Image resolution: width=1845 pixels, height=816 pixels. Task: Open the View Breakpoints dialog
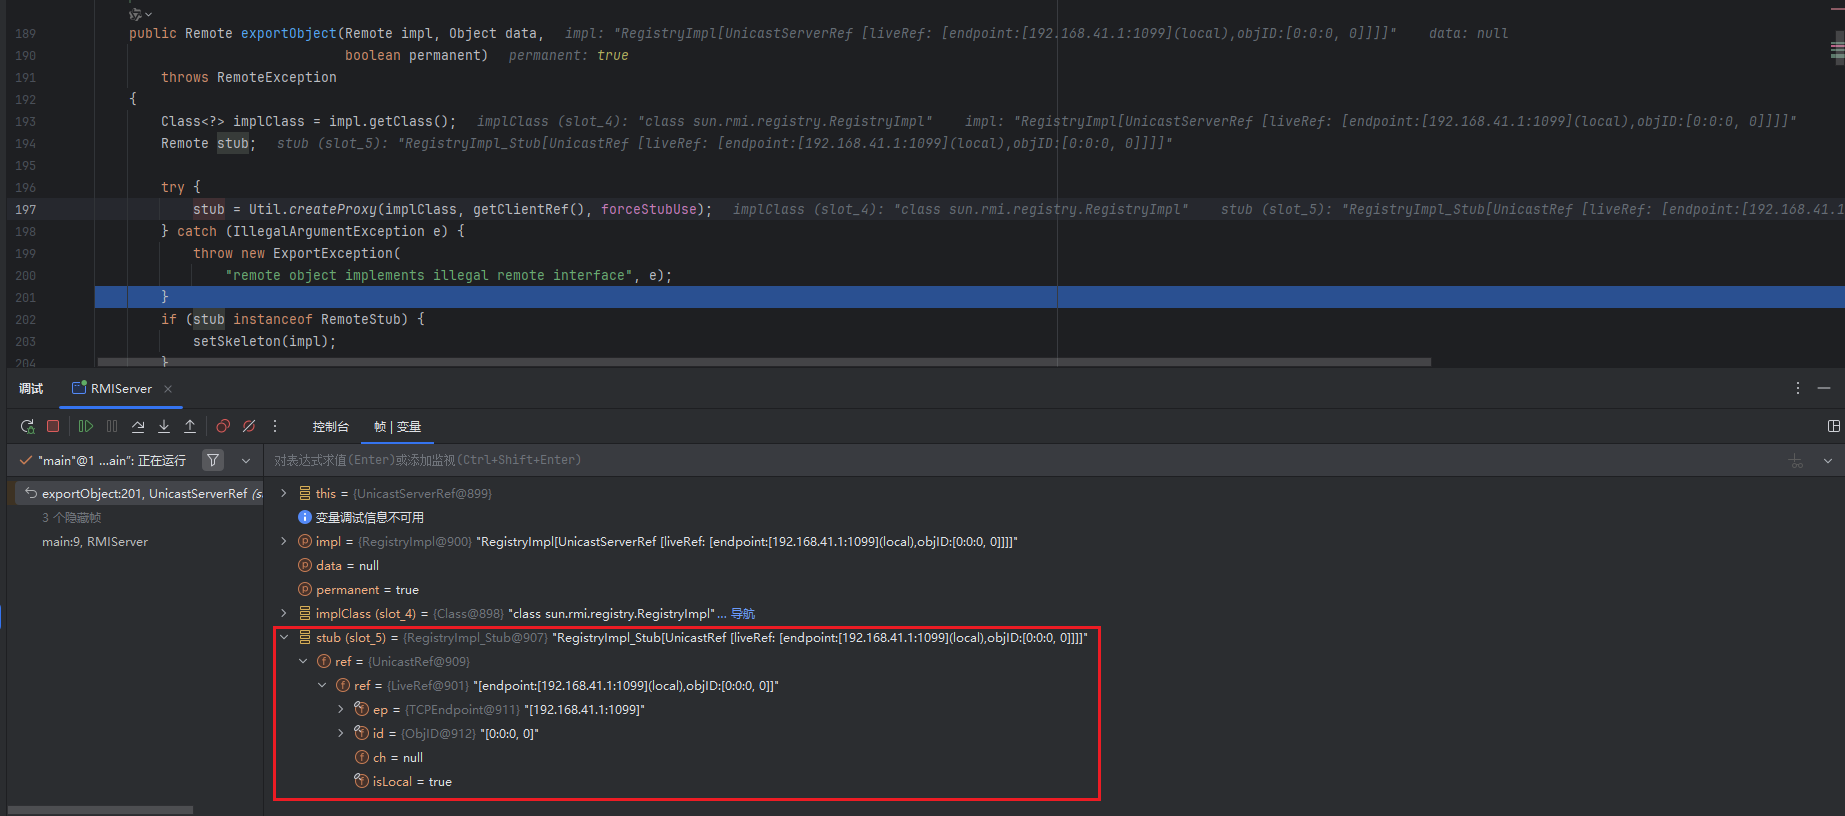(x=223, y=426)
